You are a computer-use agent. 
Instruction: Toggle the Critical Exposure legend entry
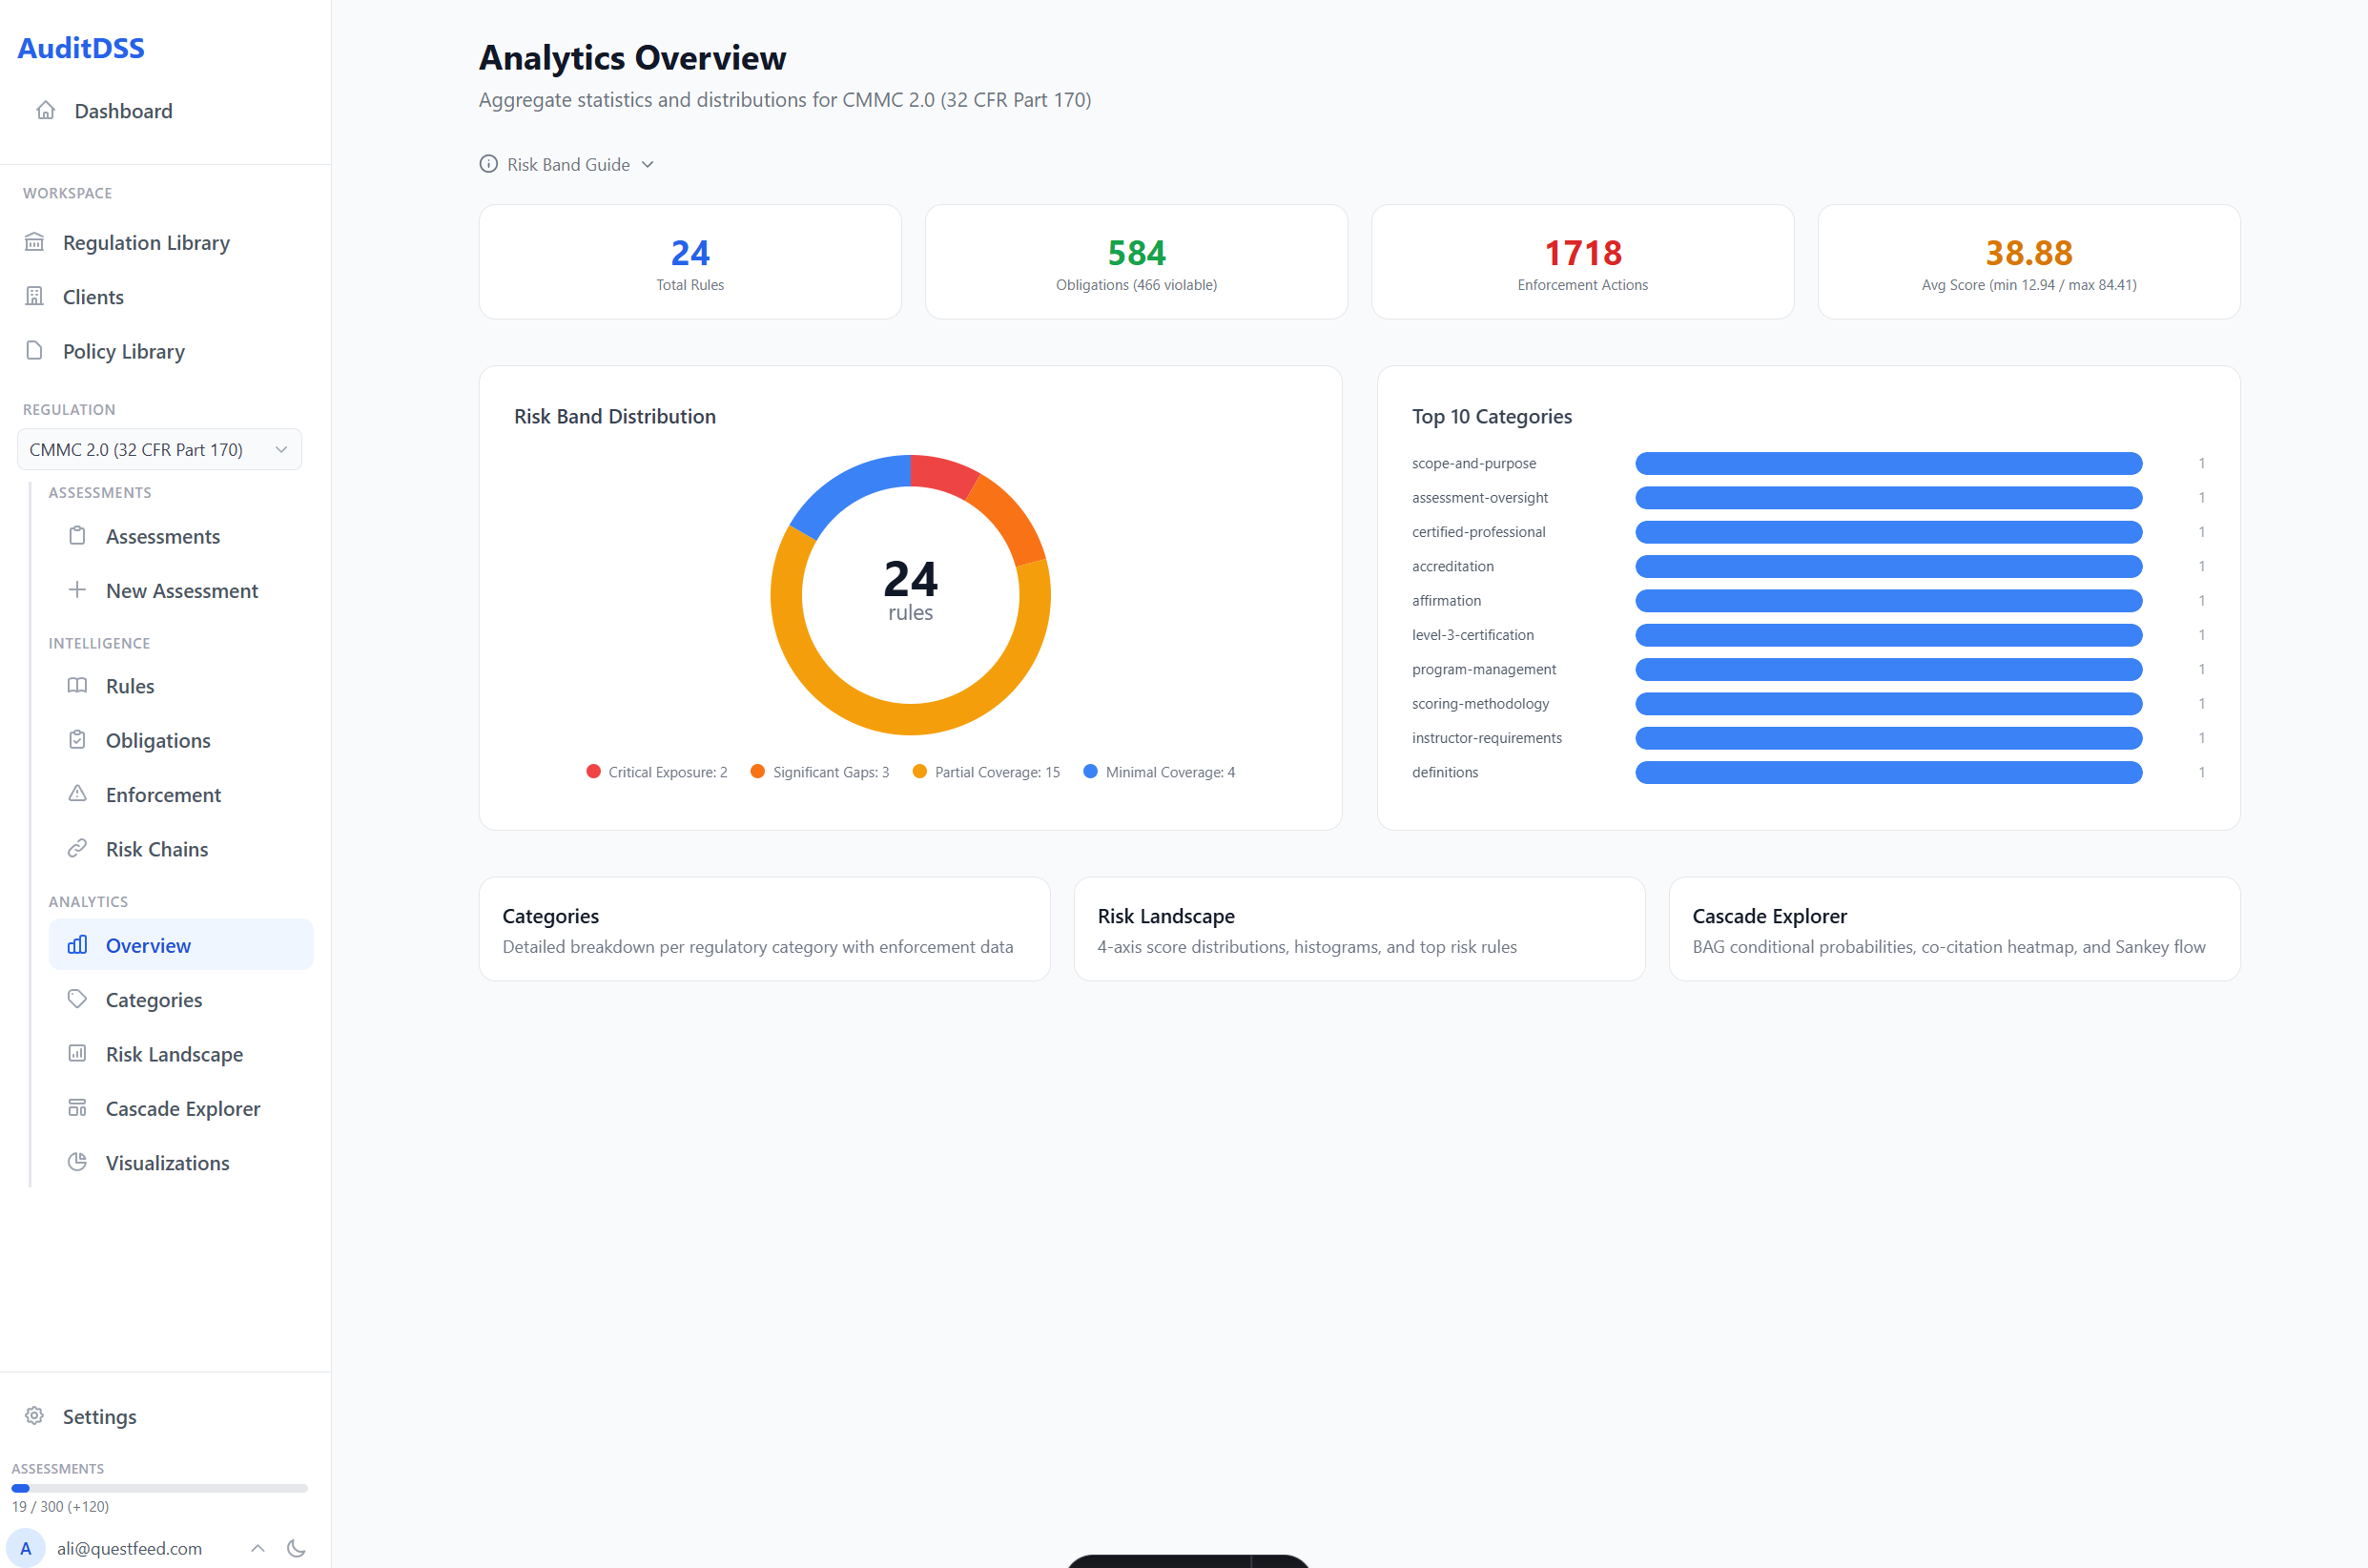655,771
